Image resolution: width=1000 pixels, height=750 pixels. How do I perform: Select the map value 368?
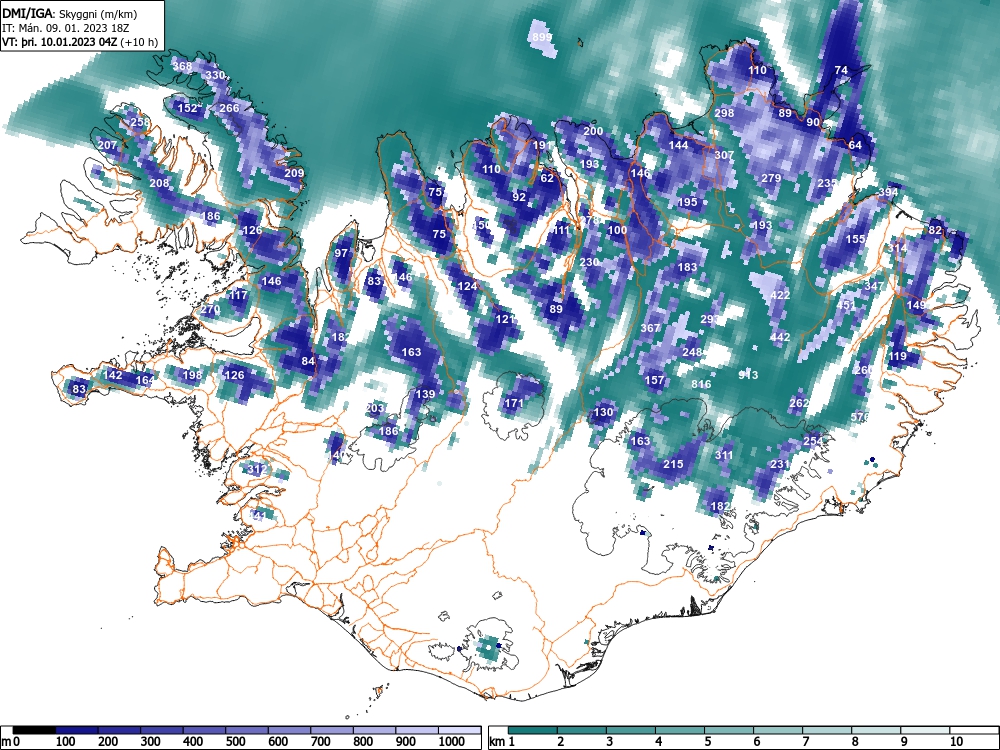(x=182, y=66)
